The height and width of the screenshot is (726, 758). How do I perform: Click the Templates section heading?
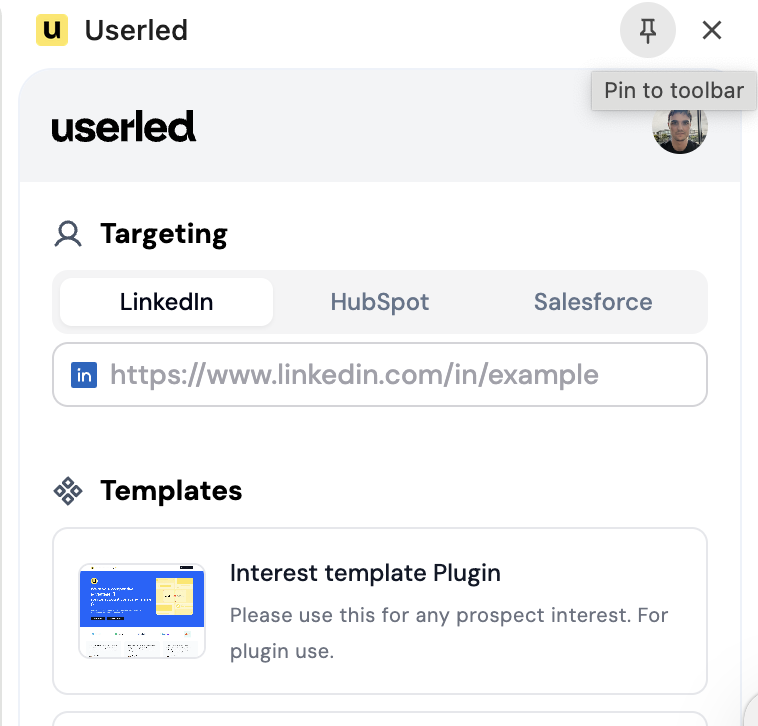(171, 491)
